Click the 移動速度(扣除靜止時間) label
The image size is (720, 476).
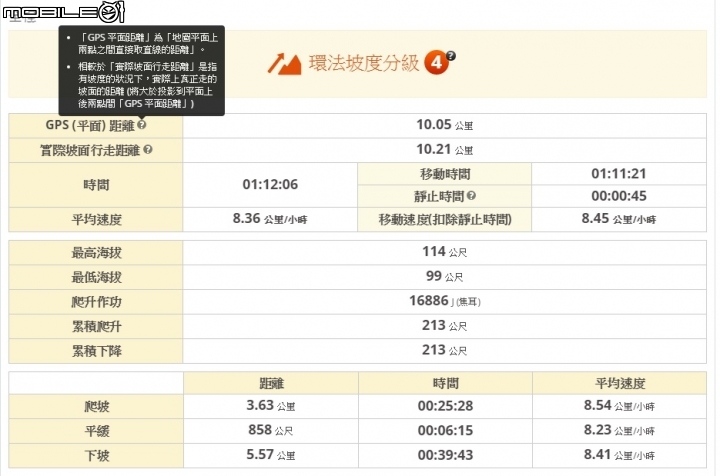click(x=444, y=220)
